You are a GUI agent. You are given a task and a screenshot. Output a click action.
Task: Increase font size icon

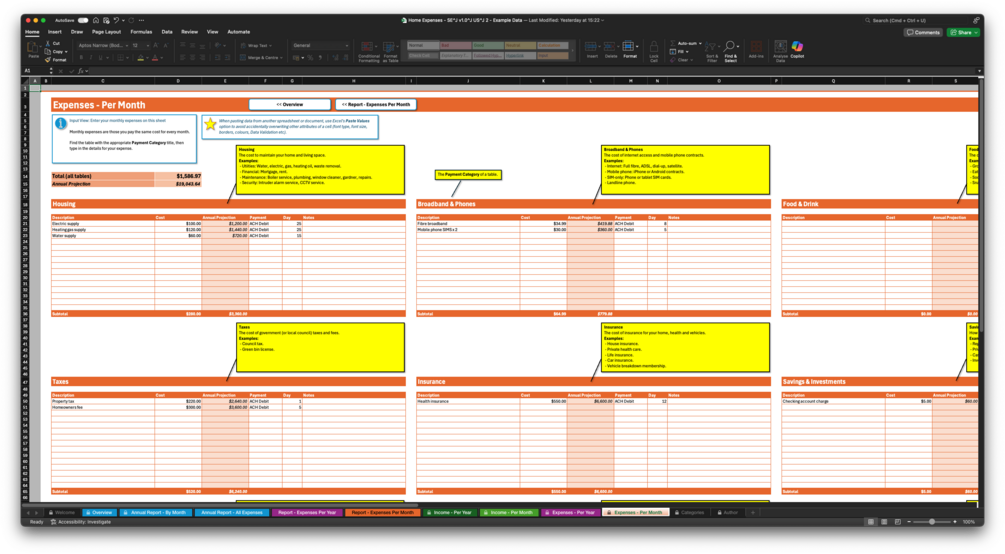156,46
